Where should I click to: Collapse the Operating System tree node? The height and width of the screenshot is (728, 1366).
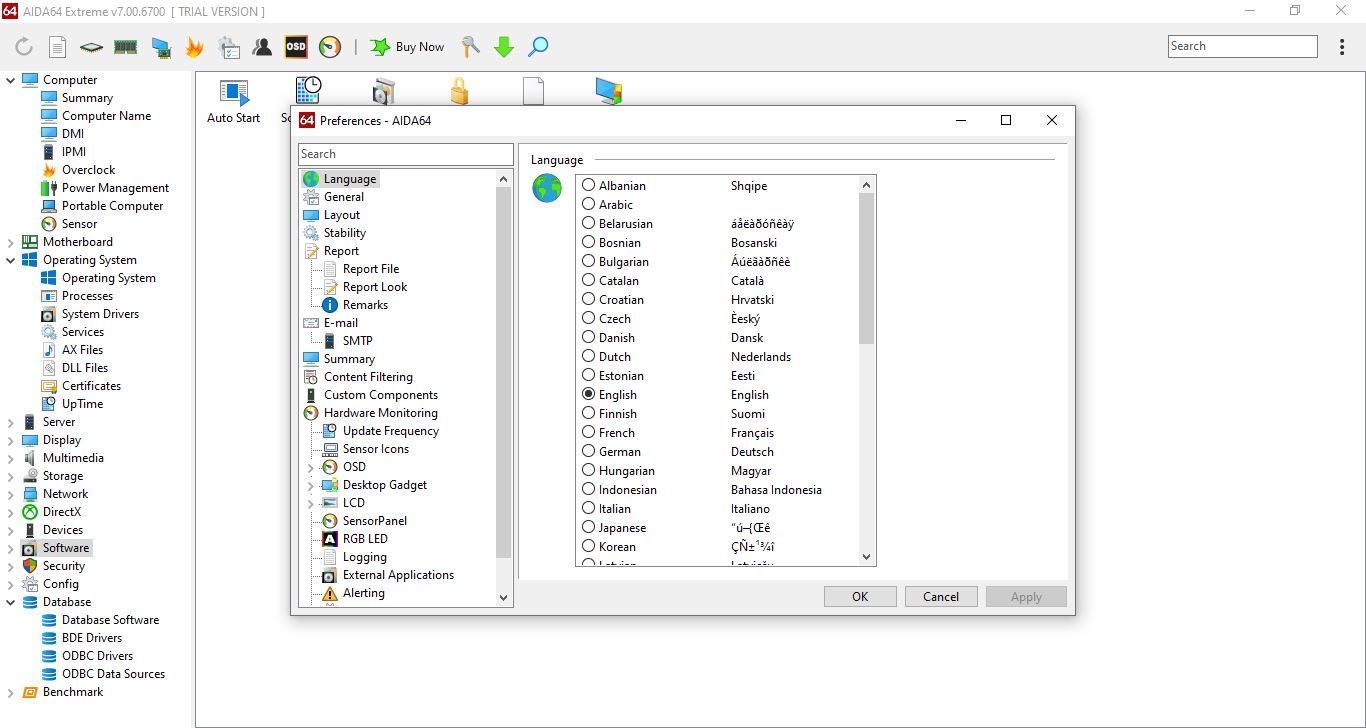11,260
